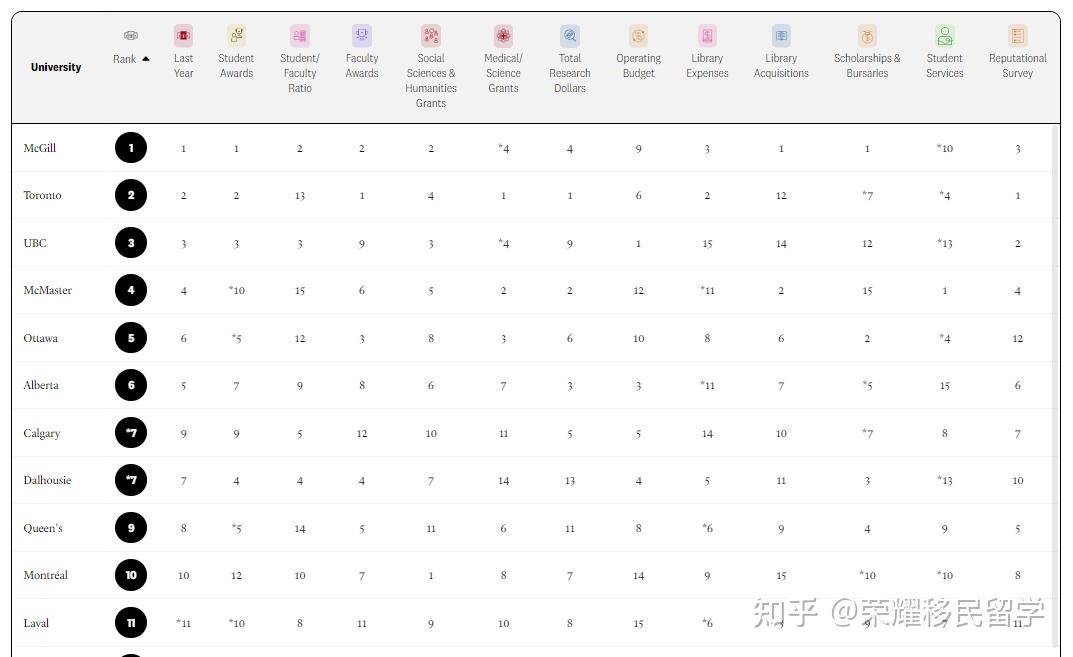Select the Toronto university name

42,195
